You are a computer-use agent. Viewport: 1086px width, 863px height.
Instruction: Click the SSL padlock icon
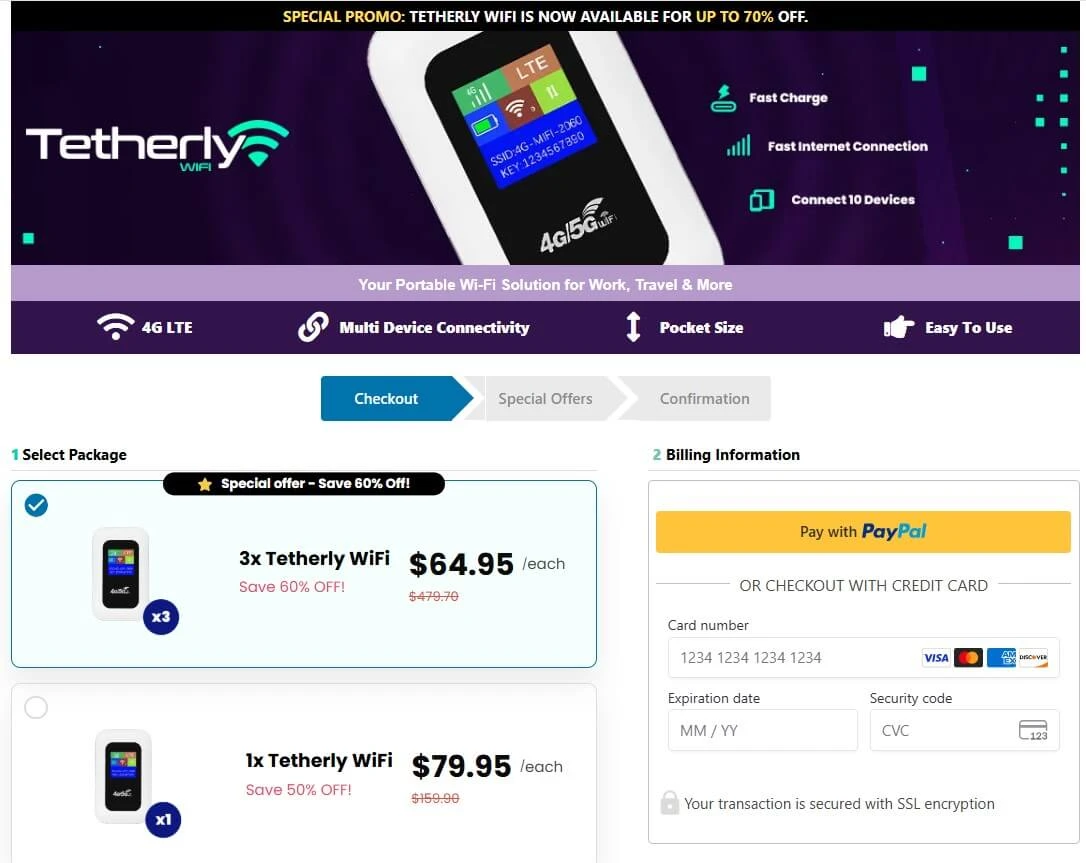point(669,803)
